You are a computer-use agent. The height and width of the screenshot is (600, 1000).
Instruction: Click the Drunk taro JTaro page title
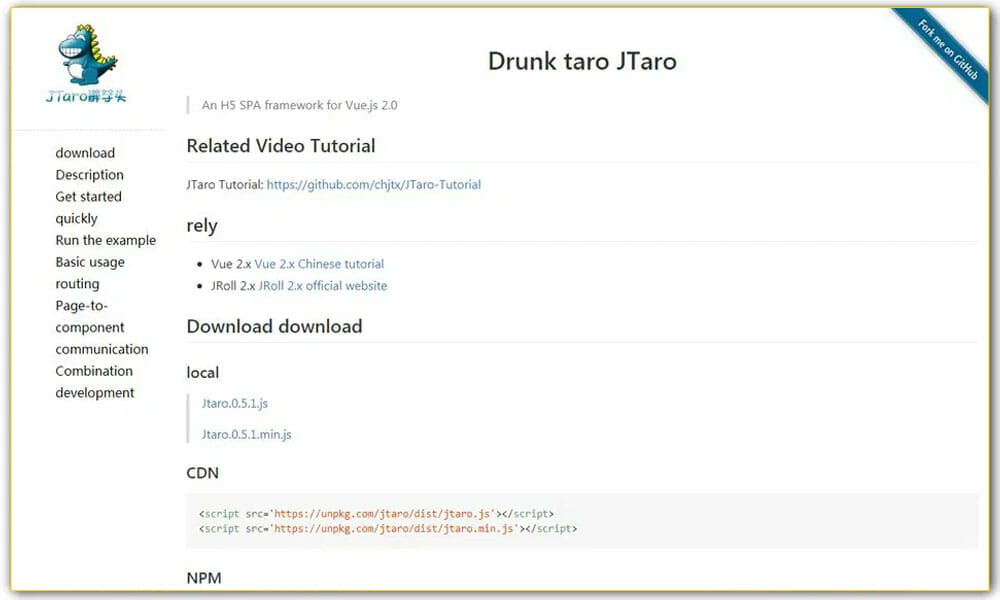point(581,61)
